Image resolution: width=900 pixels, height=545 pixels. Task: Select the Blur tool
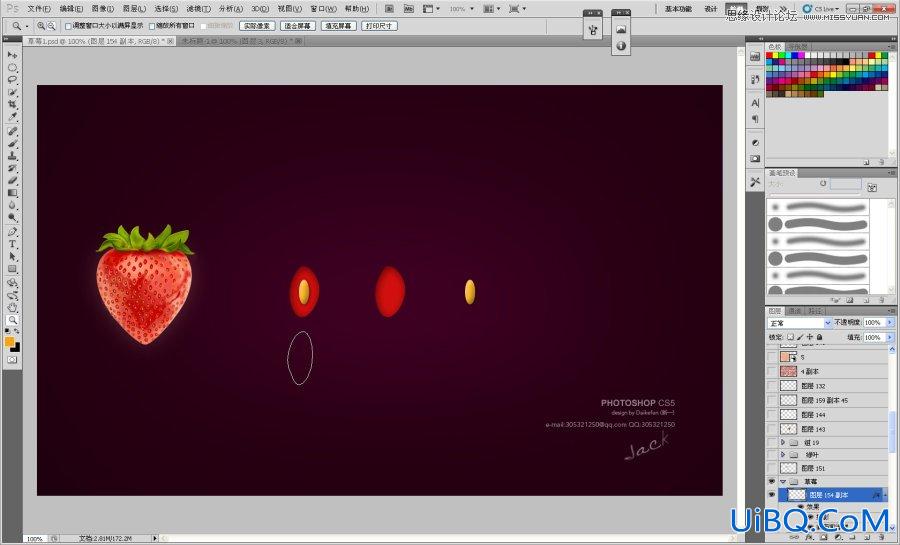(12, 205)
